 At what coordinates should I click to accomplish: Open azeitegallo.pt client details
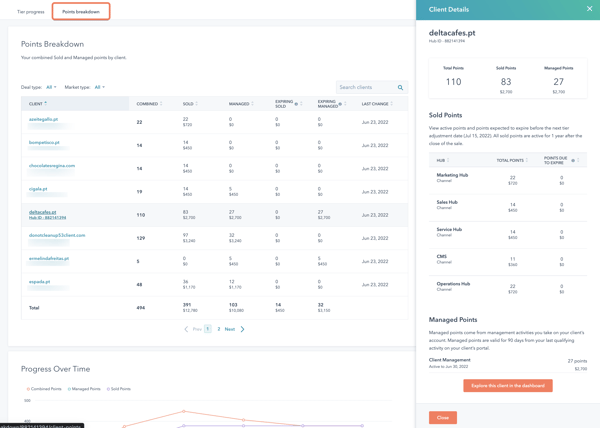click(44, 119)
